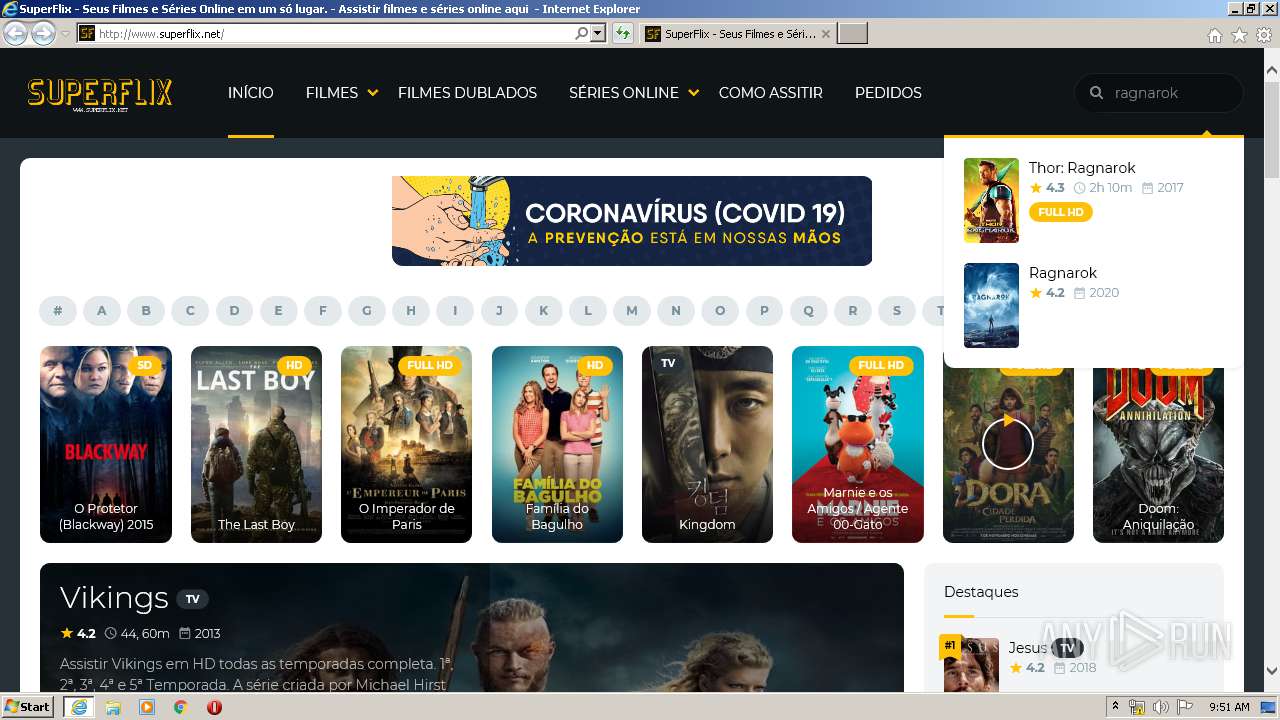
Task: Open the IE Home icon
Action: tap(1214, 35)
